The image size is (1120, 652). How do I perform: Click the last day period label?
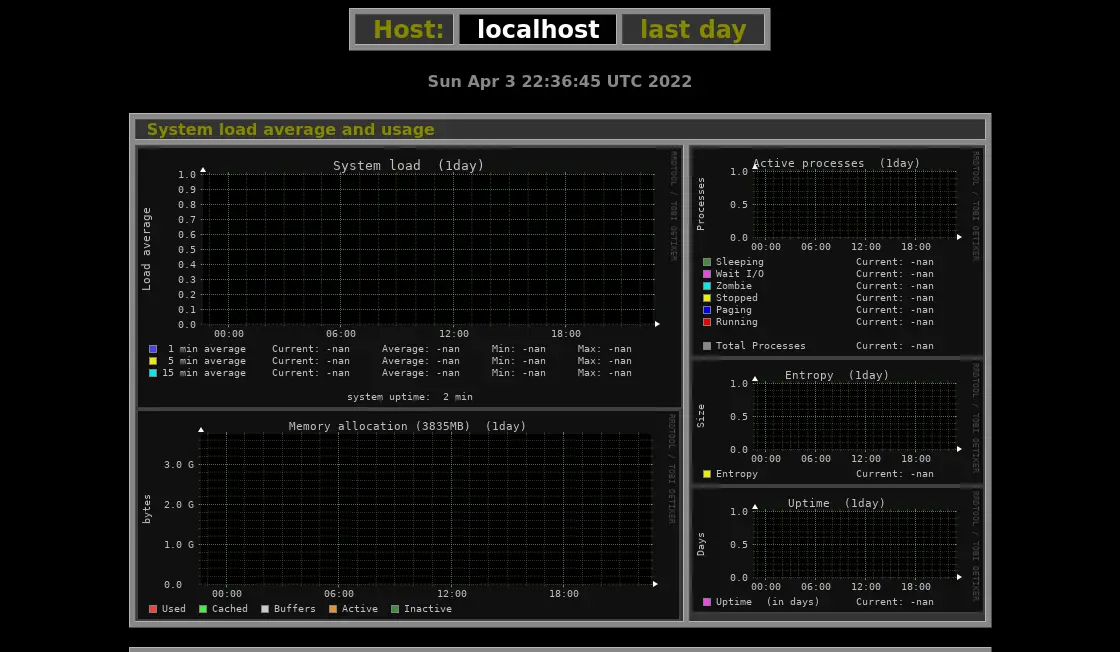coord(693,29)
